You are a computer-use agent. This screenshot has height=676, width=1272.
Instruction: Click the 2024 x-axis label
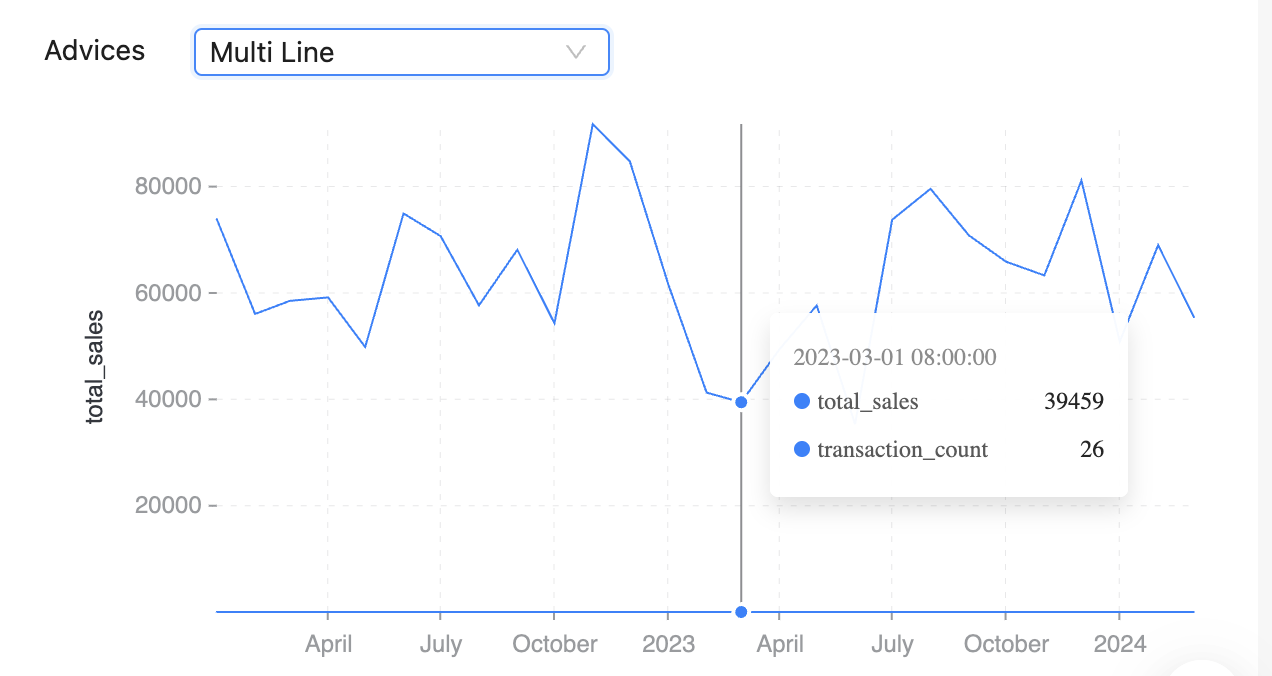pyautogui.click(x=1119, y=644)
